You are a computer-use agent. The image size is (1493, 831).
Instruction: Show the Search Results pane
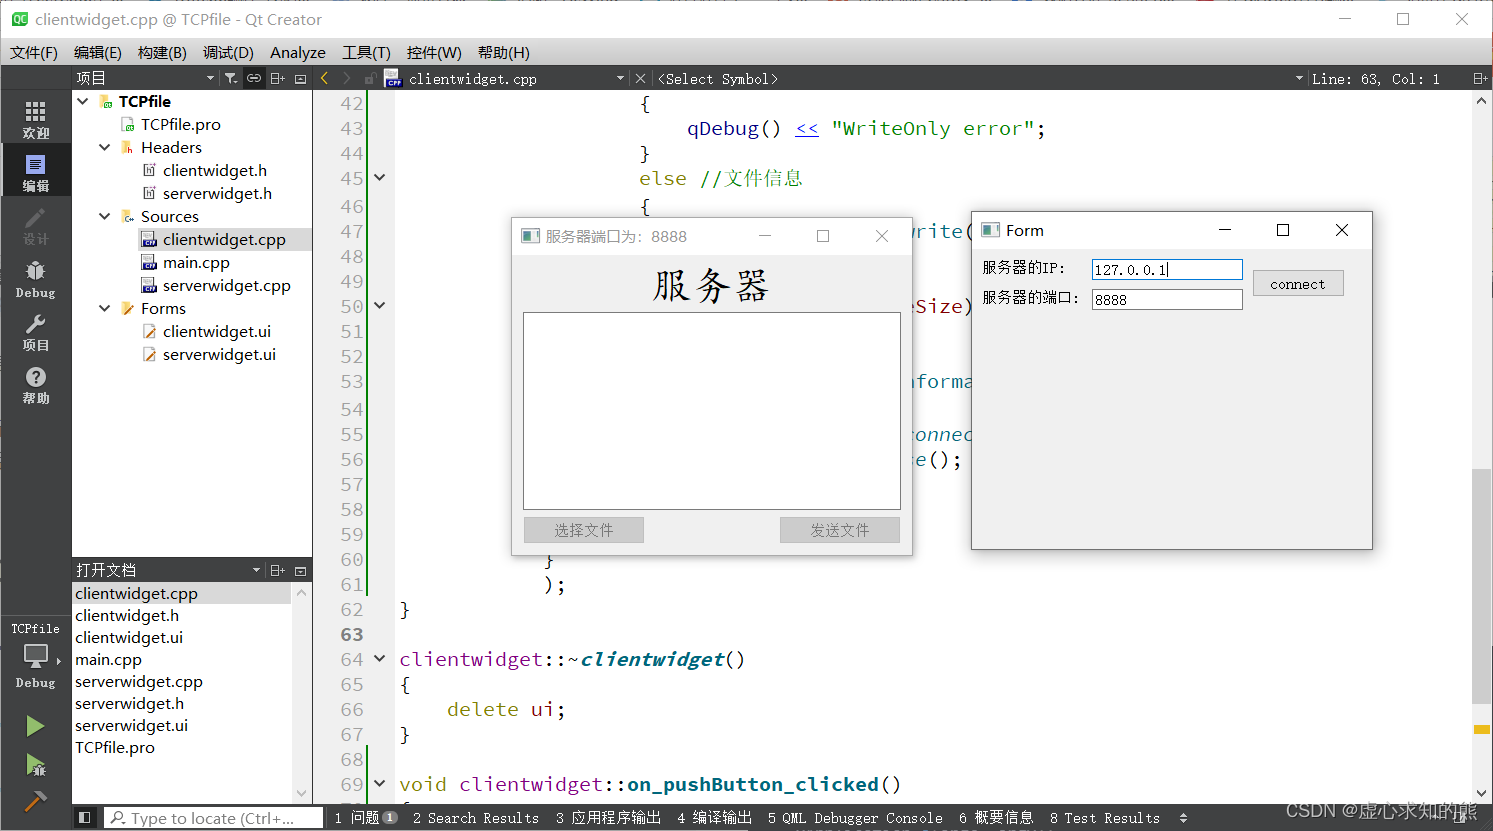476,818
